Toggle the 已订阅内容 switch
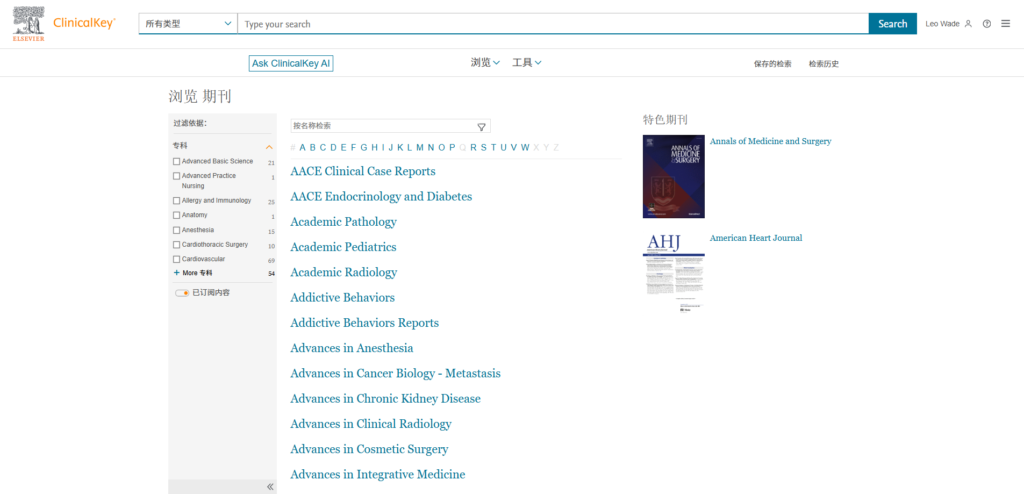 click(x=182, y=293)
